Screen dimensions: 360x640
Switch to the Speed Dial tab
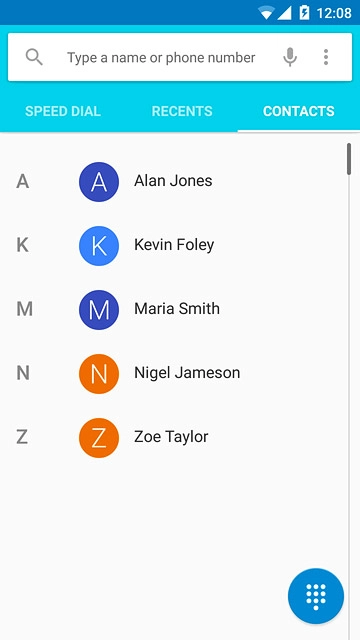click(63, 111)
